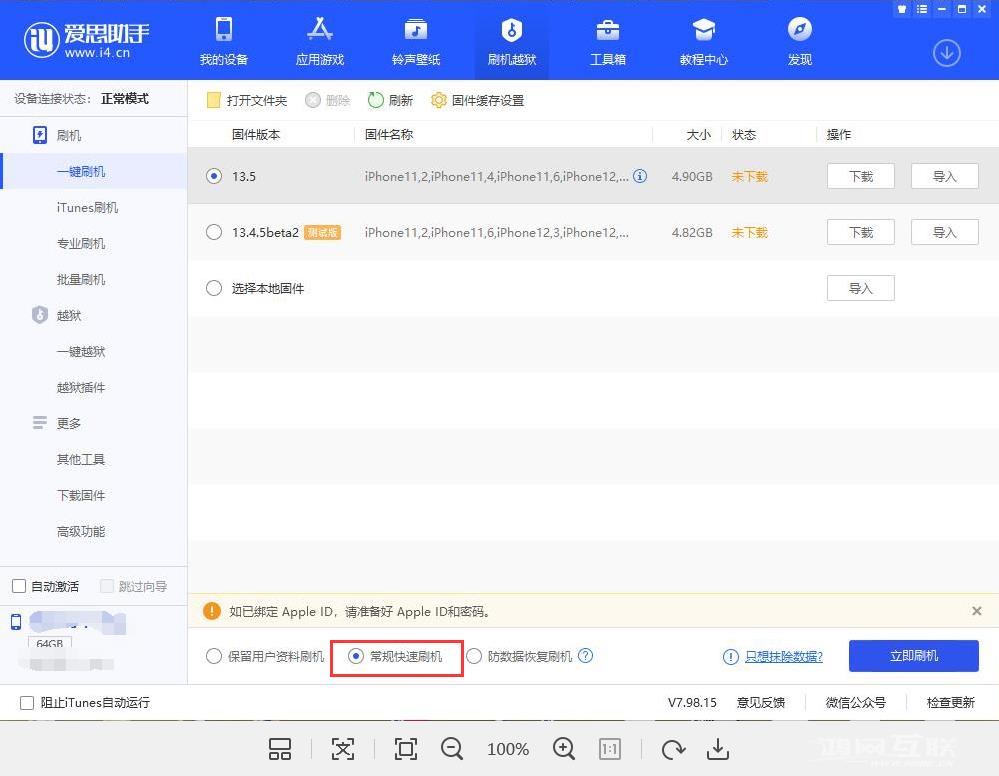Click the 立即刷机 button
Image resolution: width=999 pixels, height=776 pixels.
click(x=913, y=655)
